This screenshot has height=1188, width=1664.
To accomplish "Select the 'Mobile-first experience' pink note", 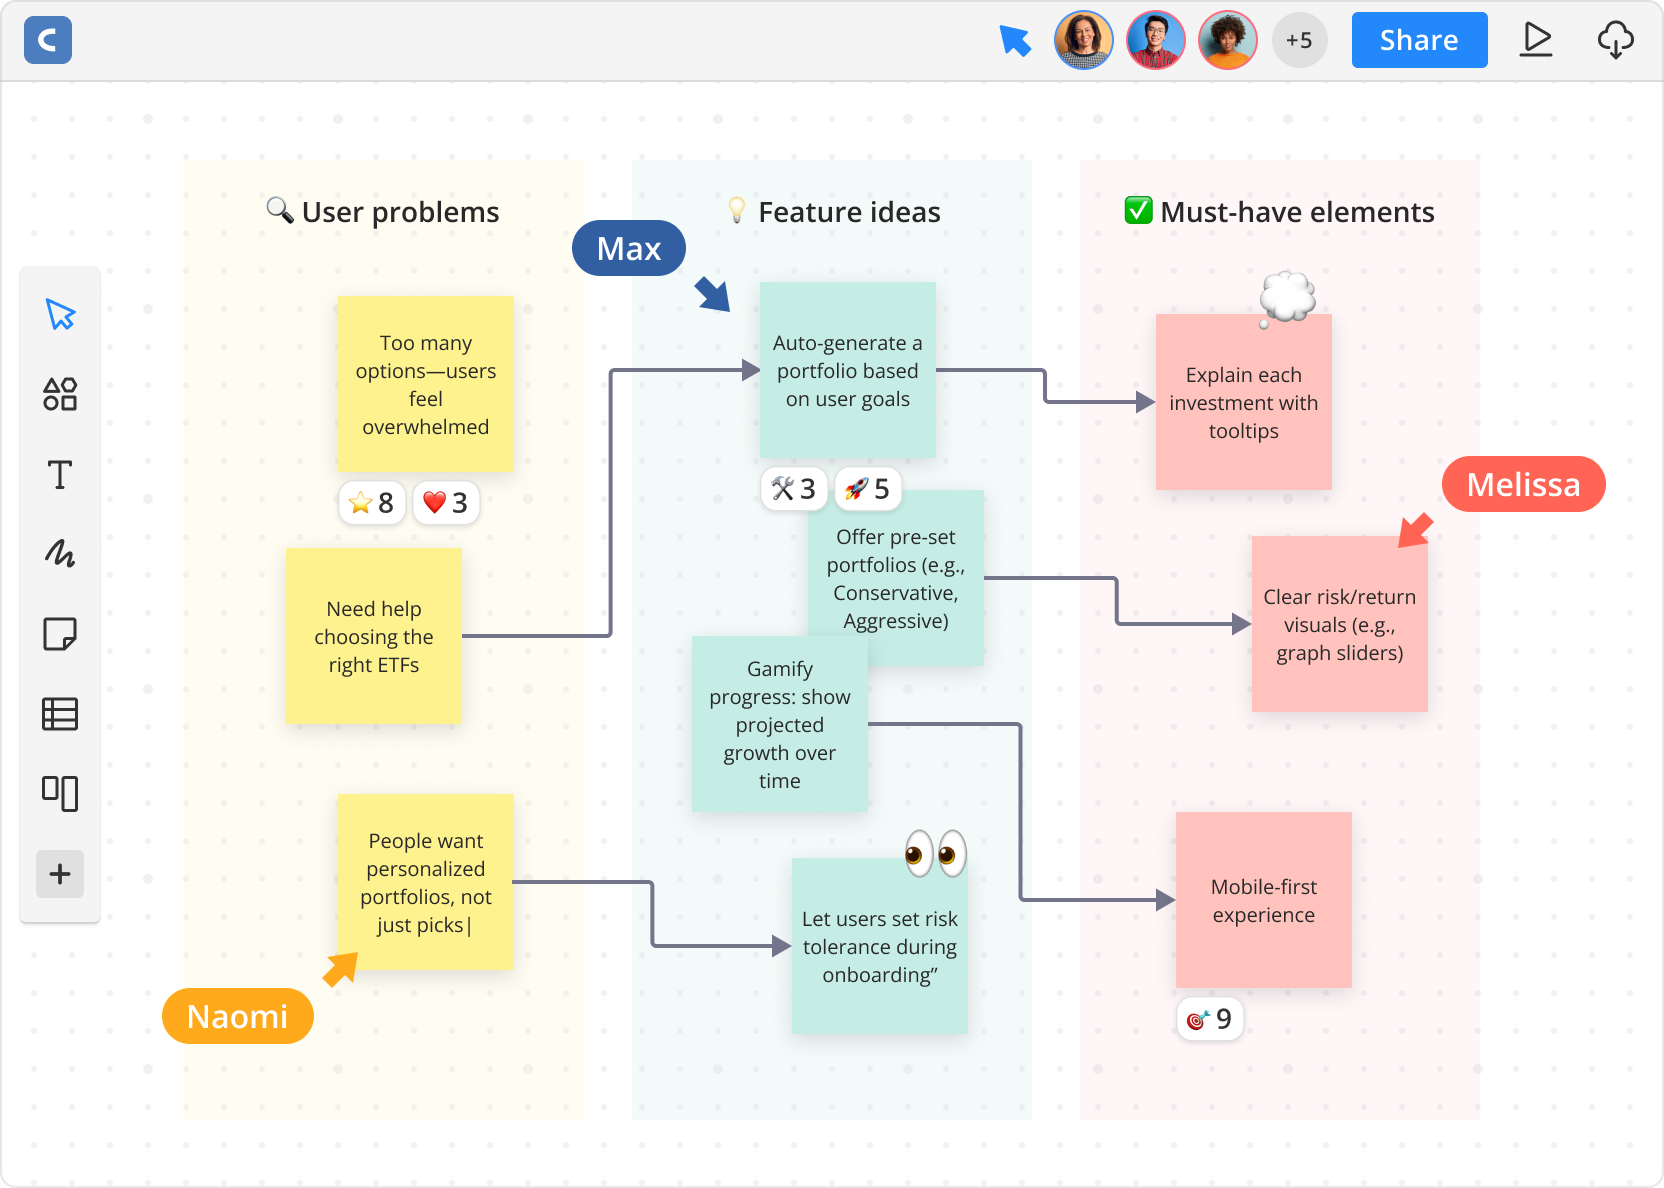I will 1263,900.
